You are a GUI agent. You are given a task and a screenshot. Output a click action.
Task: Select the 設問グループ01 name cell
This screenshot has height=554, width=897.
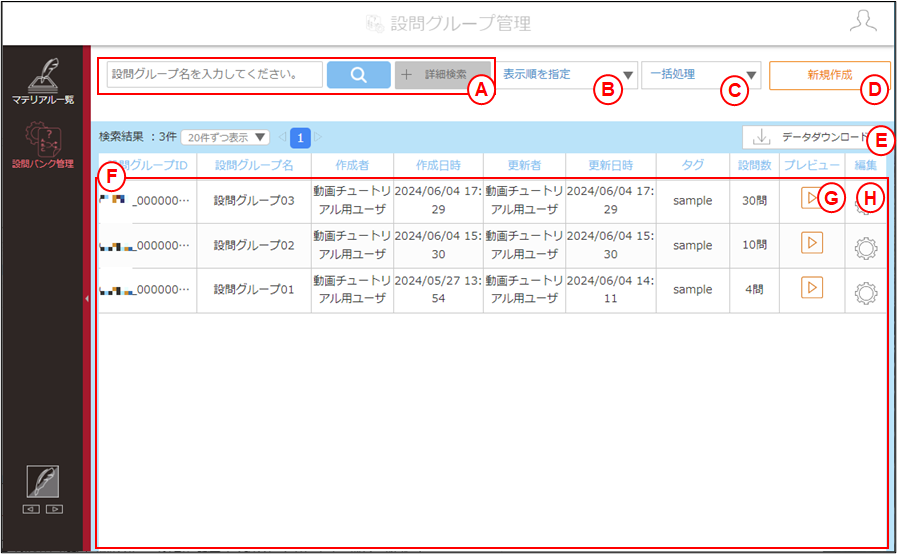pyautogui.click(x=254, y=290)
